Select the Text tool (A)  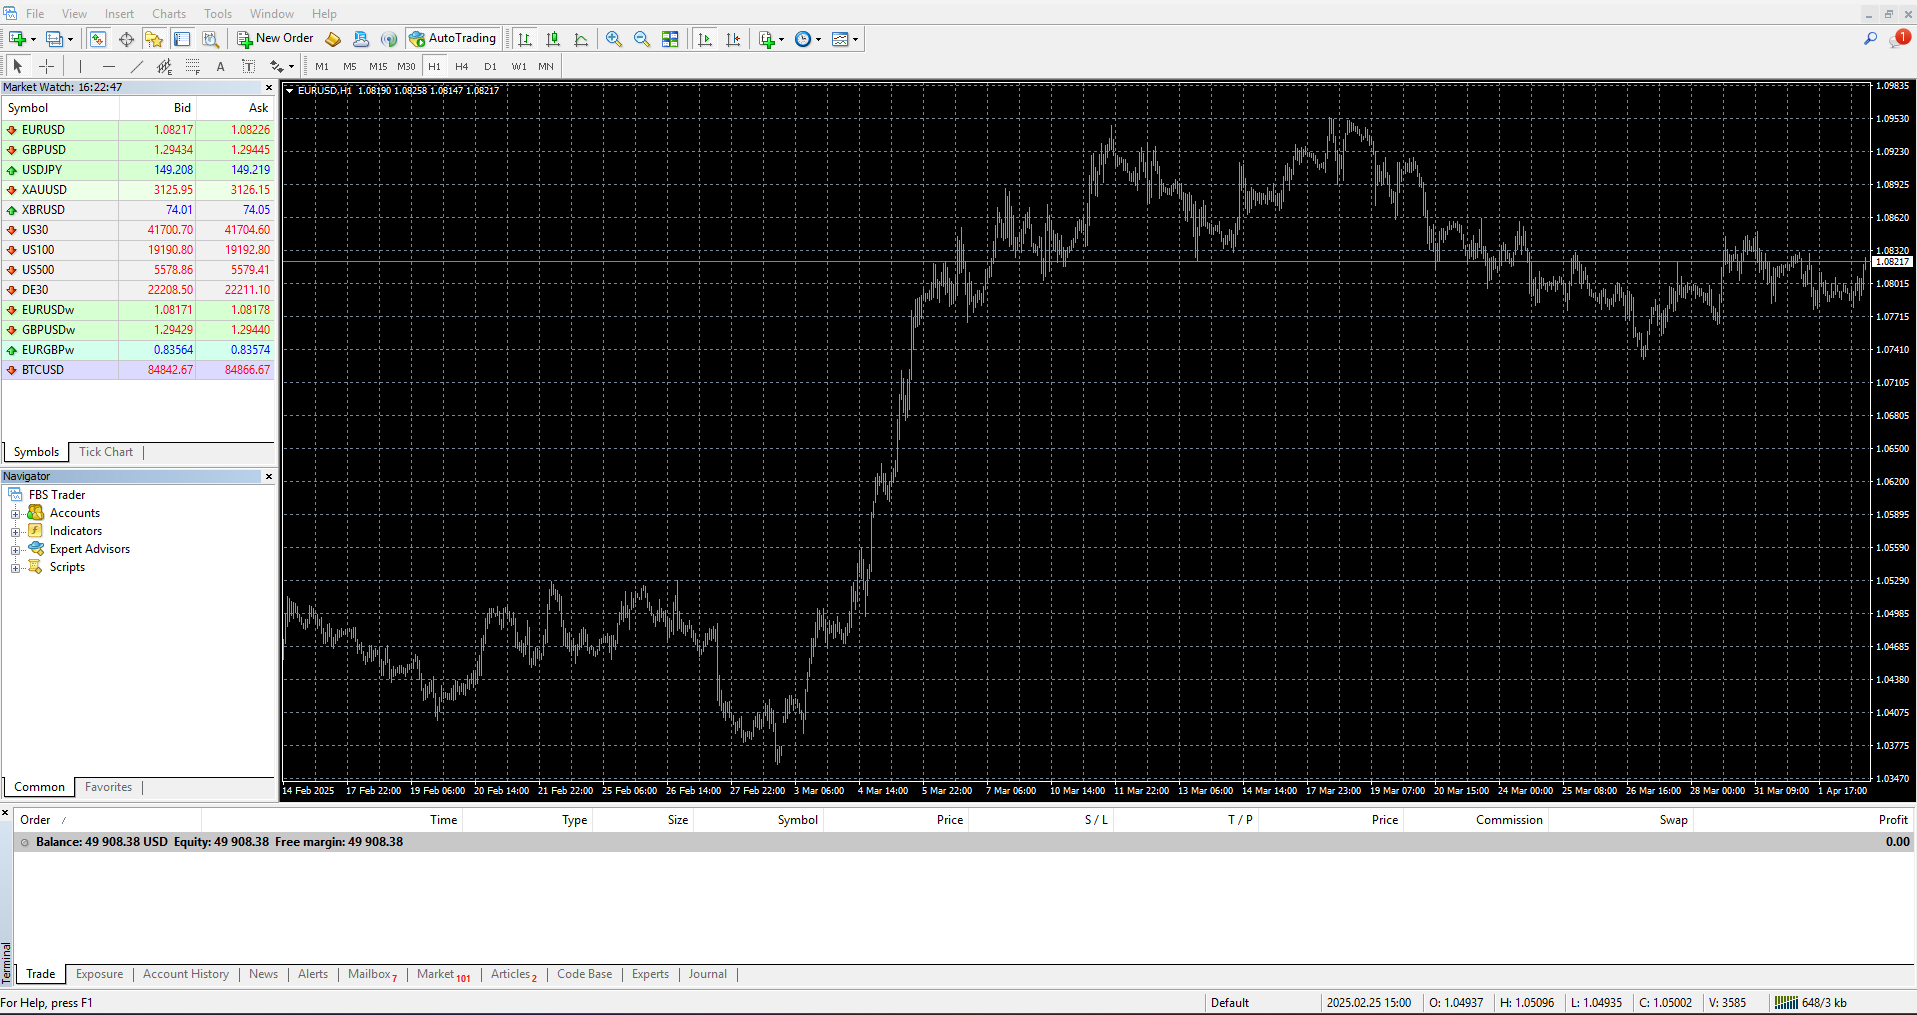220,66
